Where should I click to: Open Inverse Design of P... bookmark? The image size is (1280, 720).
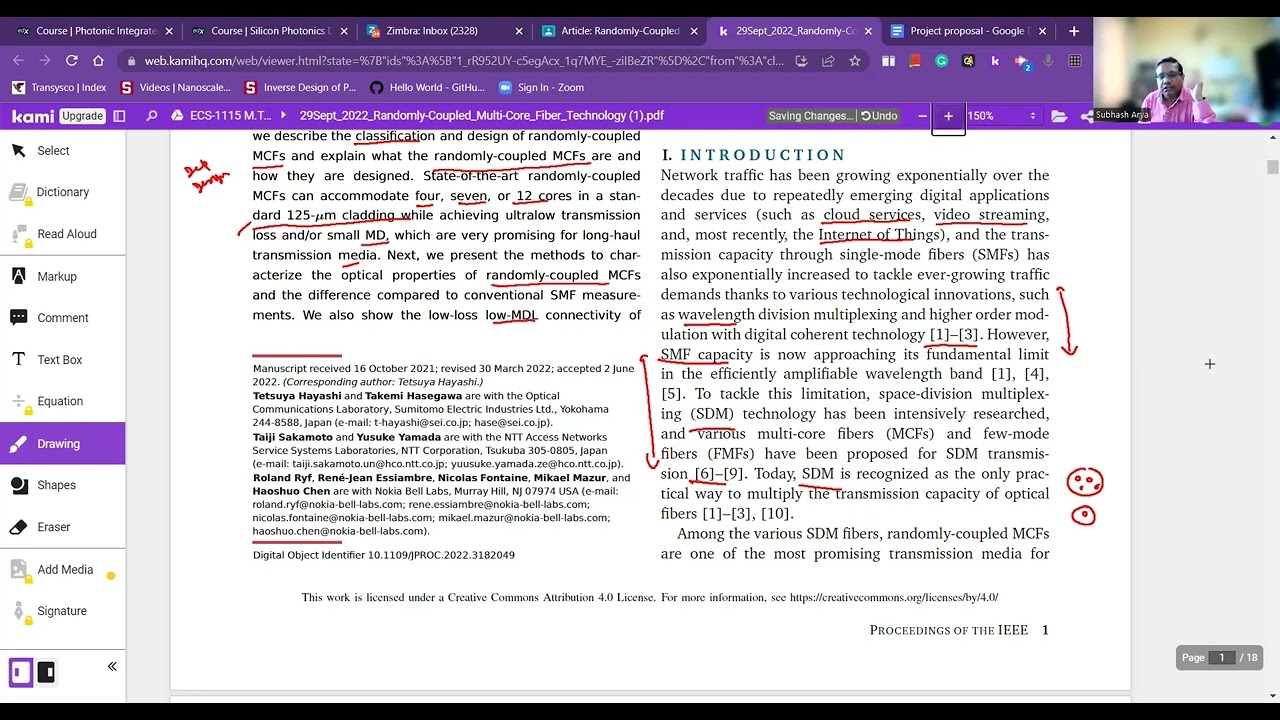coord(300,88)
